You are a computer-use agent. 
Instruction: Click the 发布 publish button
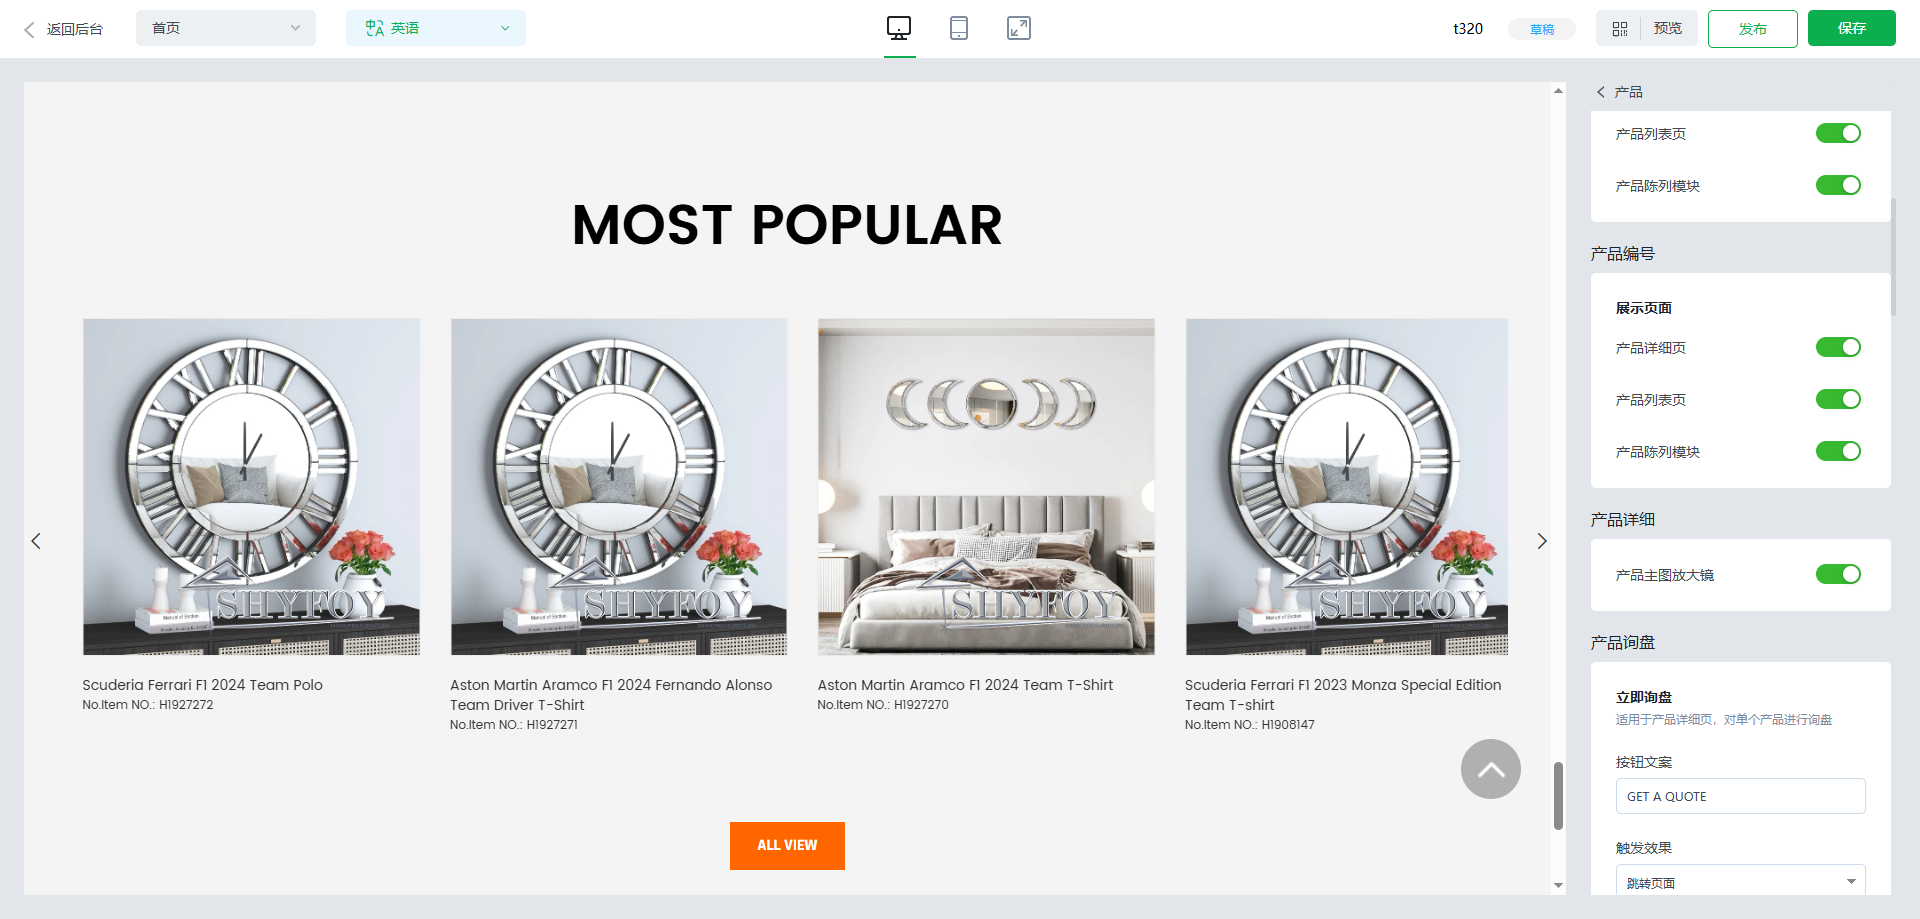click(1753, 28)
